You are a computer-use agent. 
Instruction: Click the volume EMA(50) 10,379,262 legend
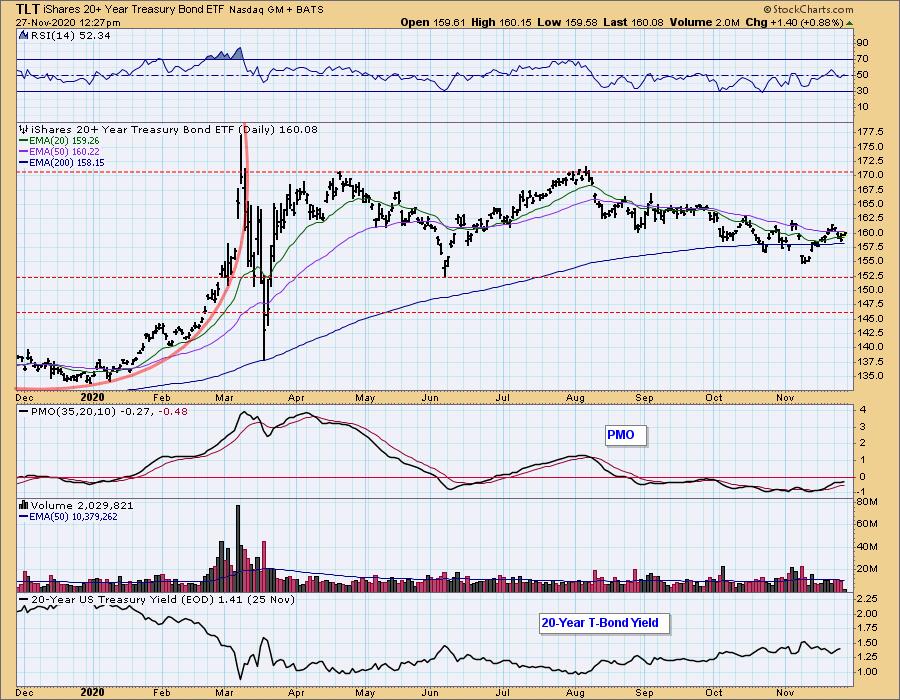69,516
